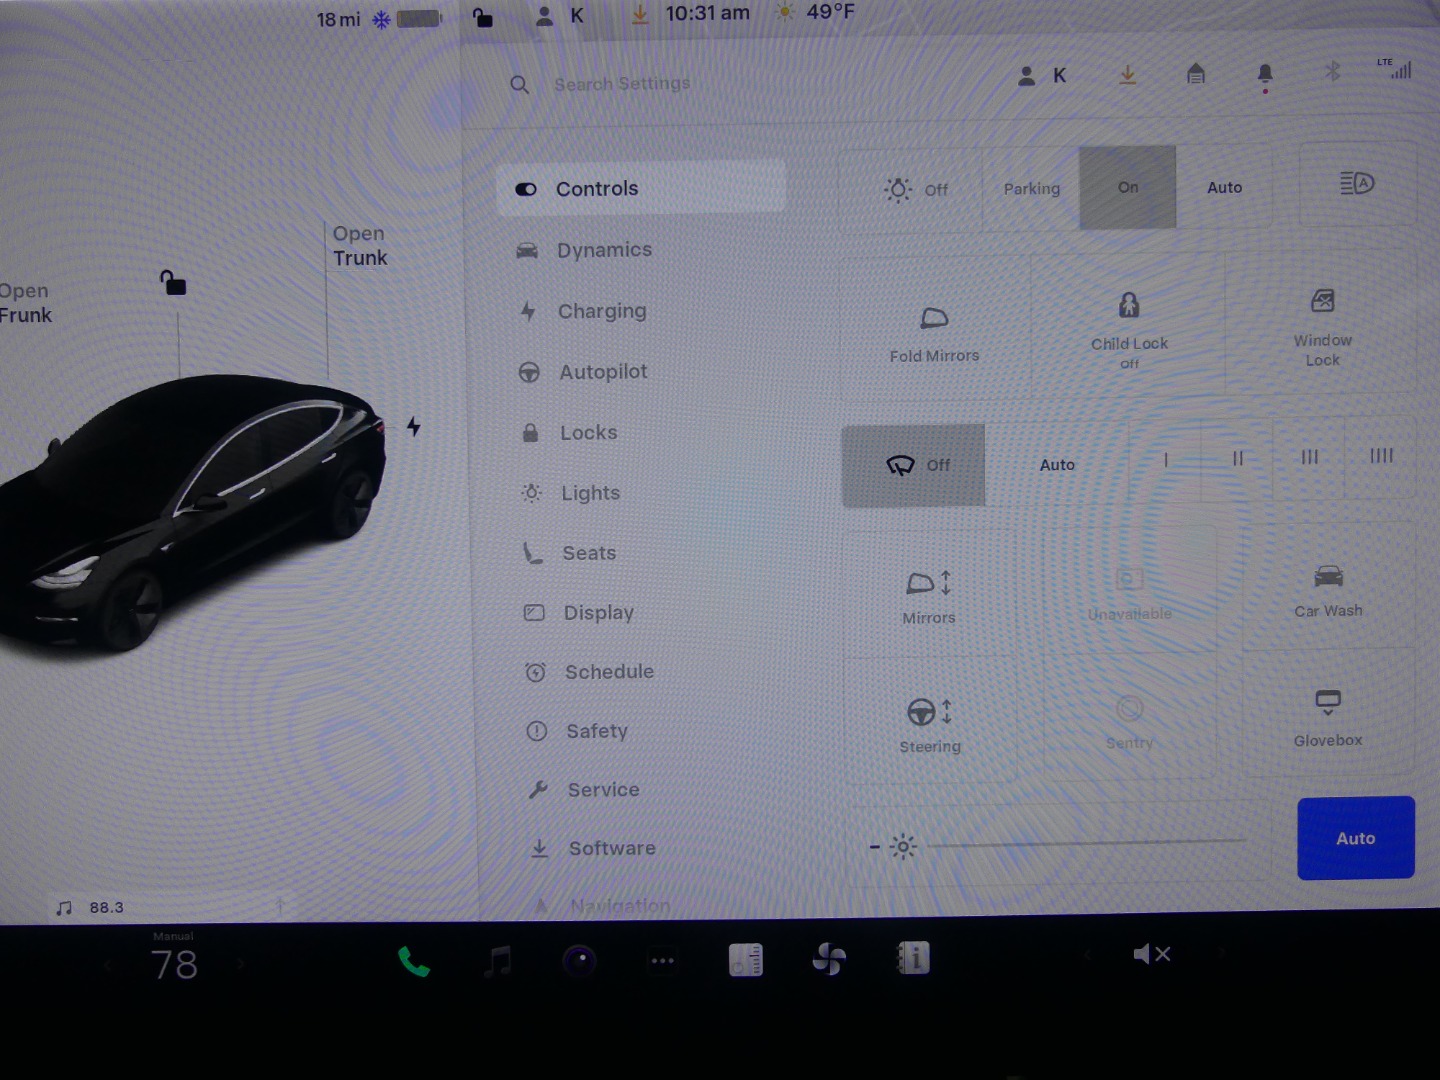Viewport: 1440px width, 1080px height.
Task: Unmute the volume speaker icon
Action: 1151,954
